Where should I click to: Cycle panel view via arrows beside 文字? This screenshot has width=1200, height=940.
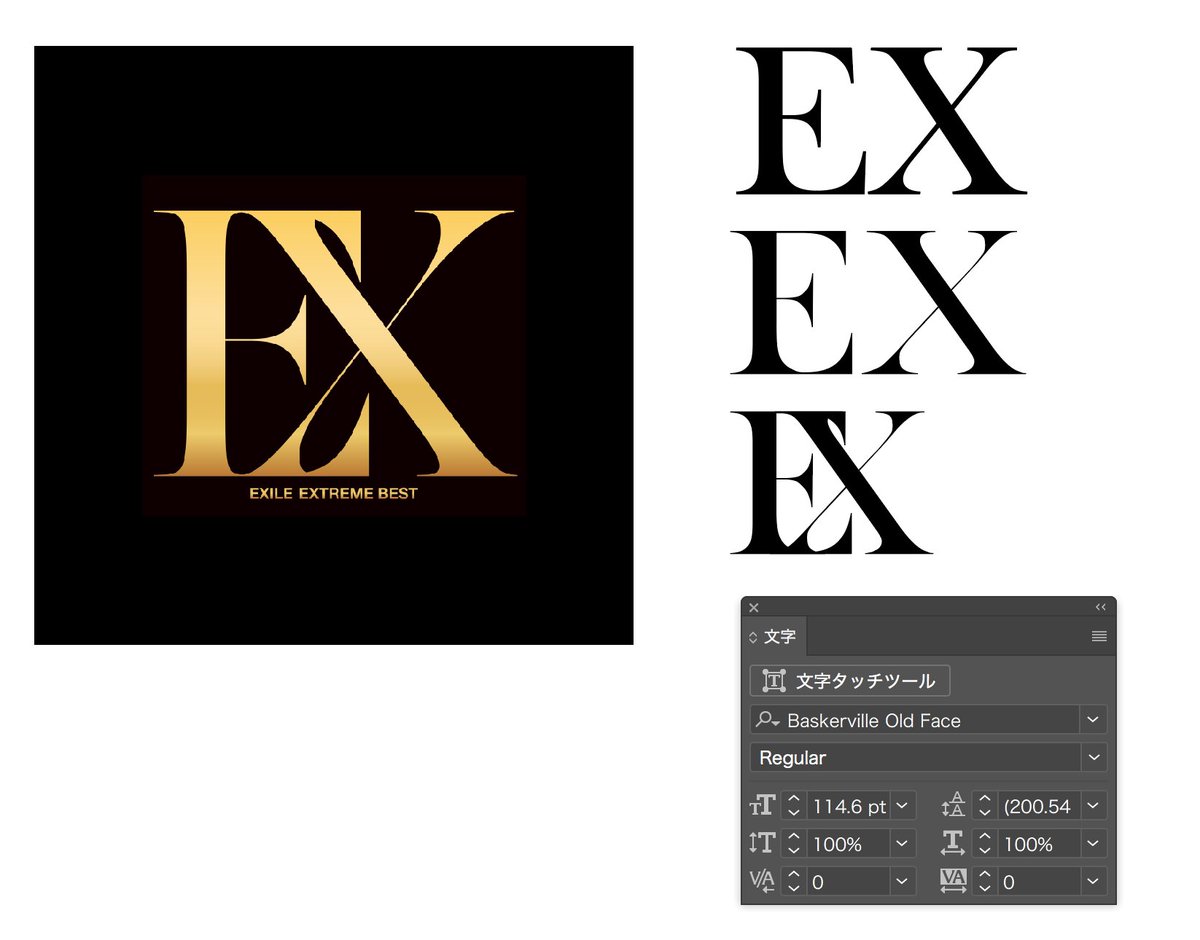(x=754, y=636)
